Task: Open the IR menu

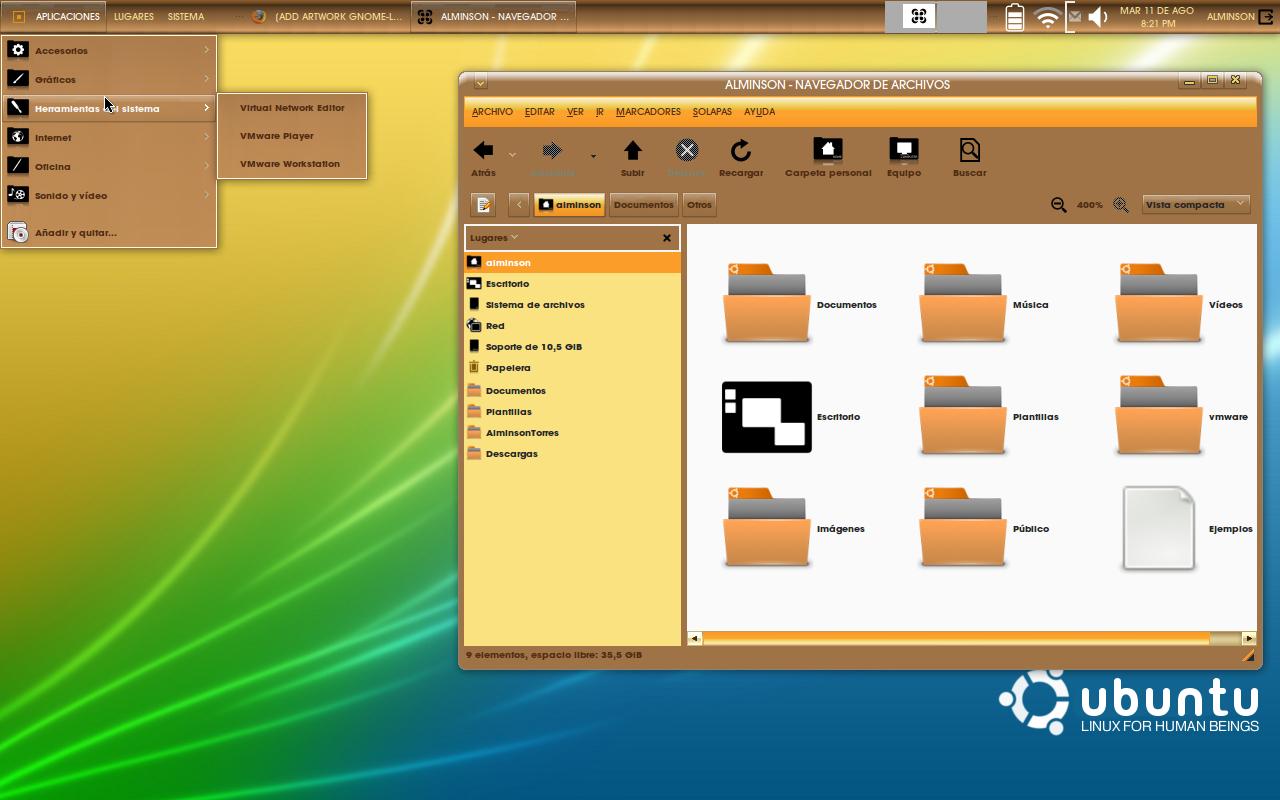Action: pos(600,112)
